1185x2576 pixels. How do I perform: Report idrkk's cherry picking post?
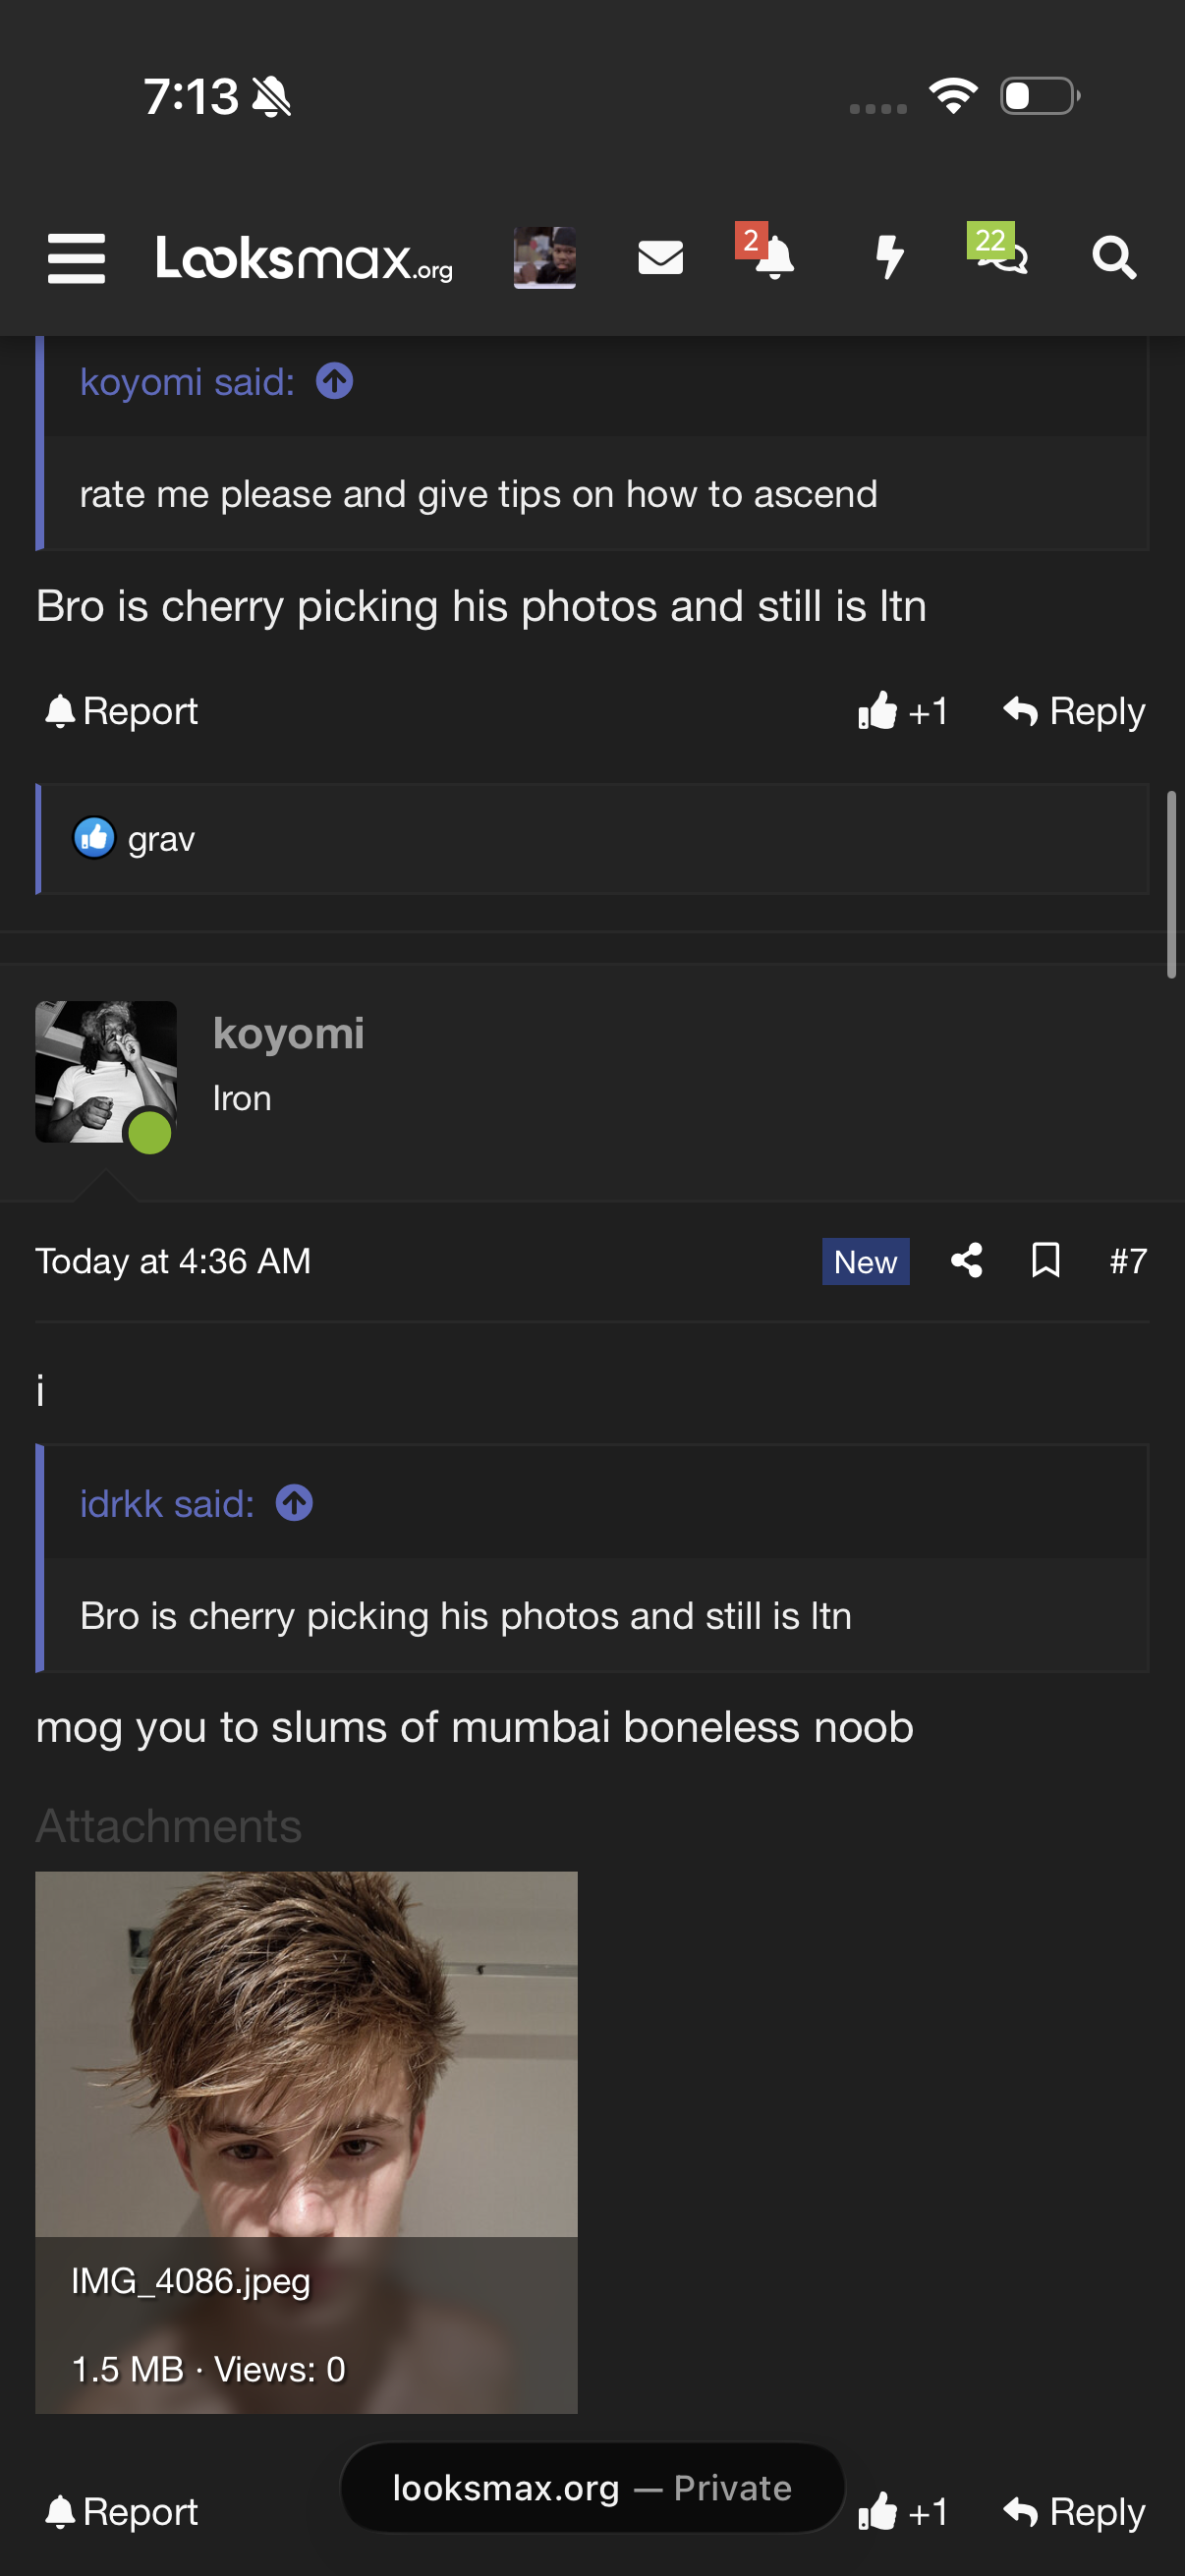pos(122,711)
